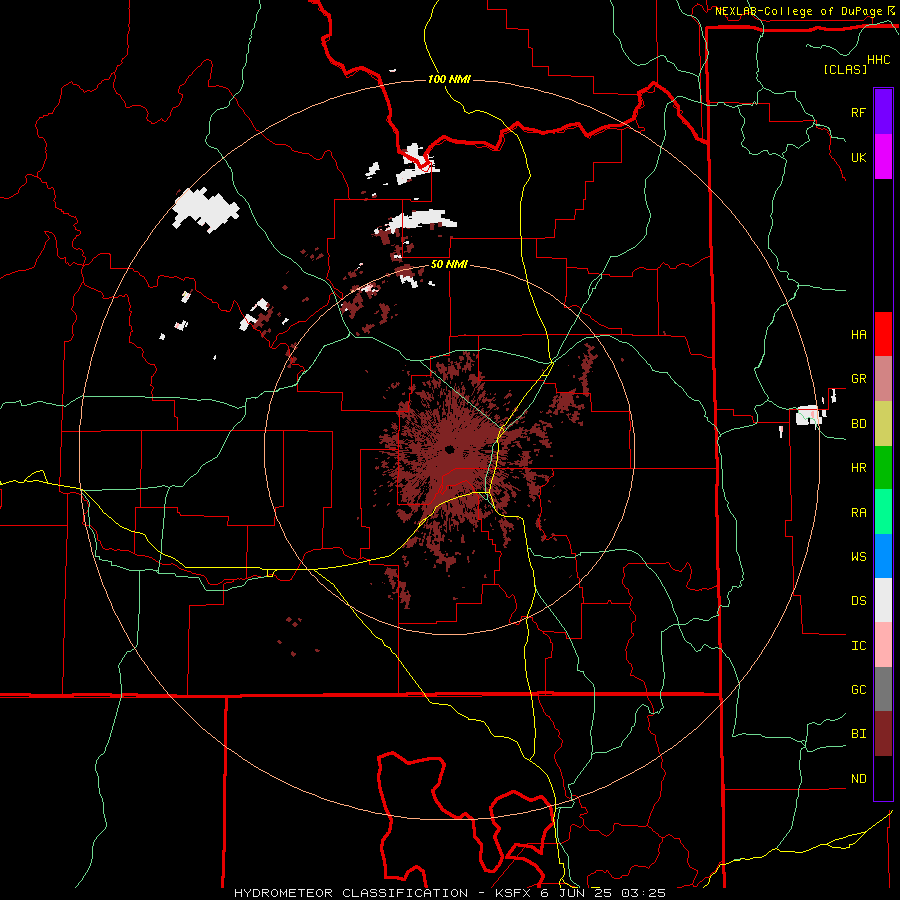
Task: Click the HHC product label
Action: click(879, 60)
